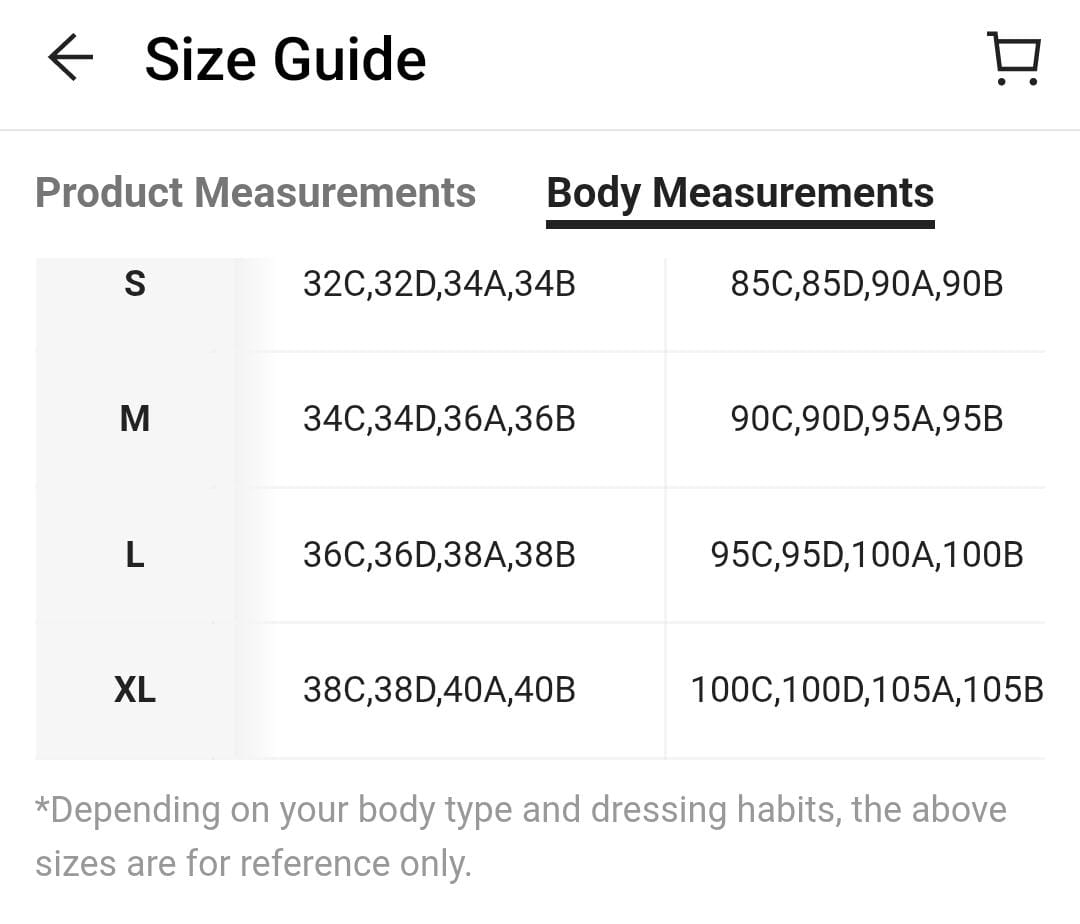
Task: Click the 85C,85D,90A,90B cell
Action: pyautogui.click(x=866, y=284)
